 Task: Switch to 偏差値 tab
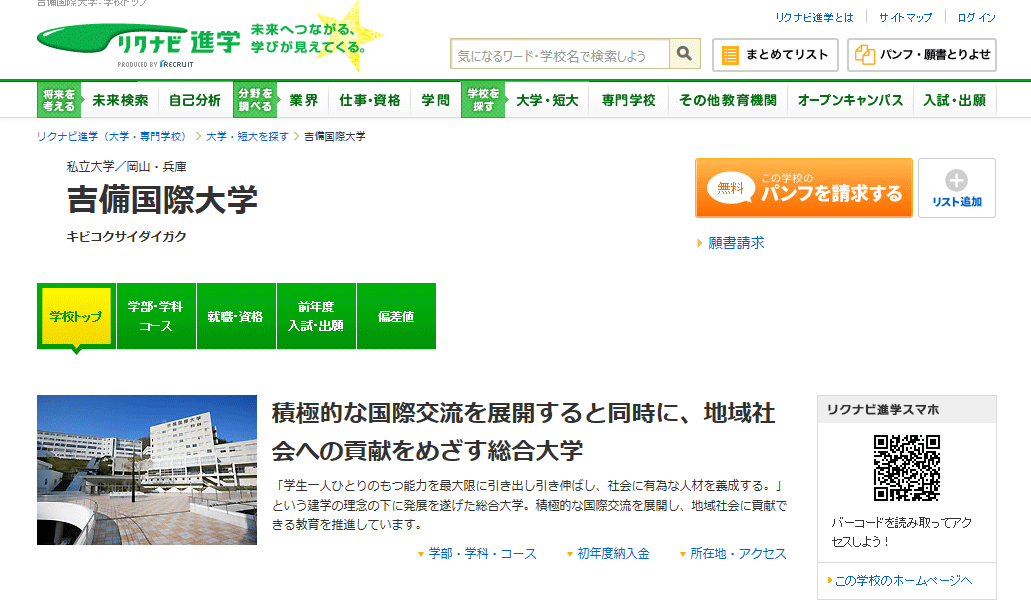(x=396, y=316)
